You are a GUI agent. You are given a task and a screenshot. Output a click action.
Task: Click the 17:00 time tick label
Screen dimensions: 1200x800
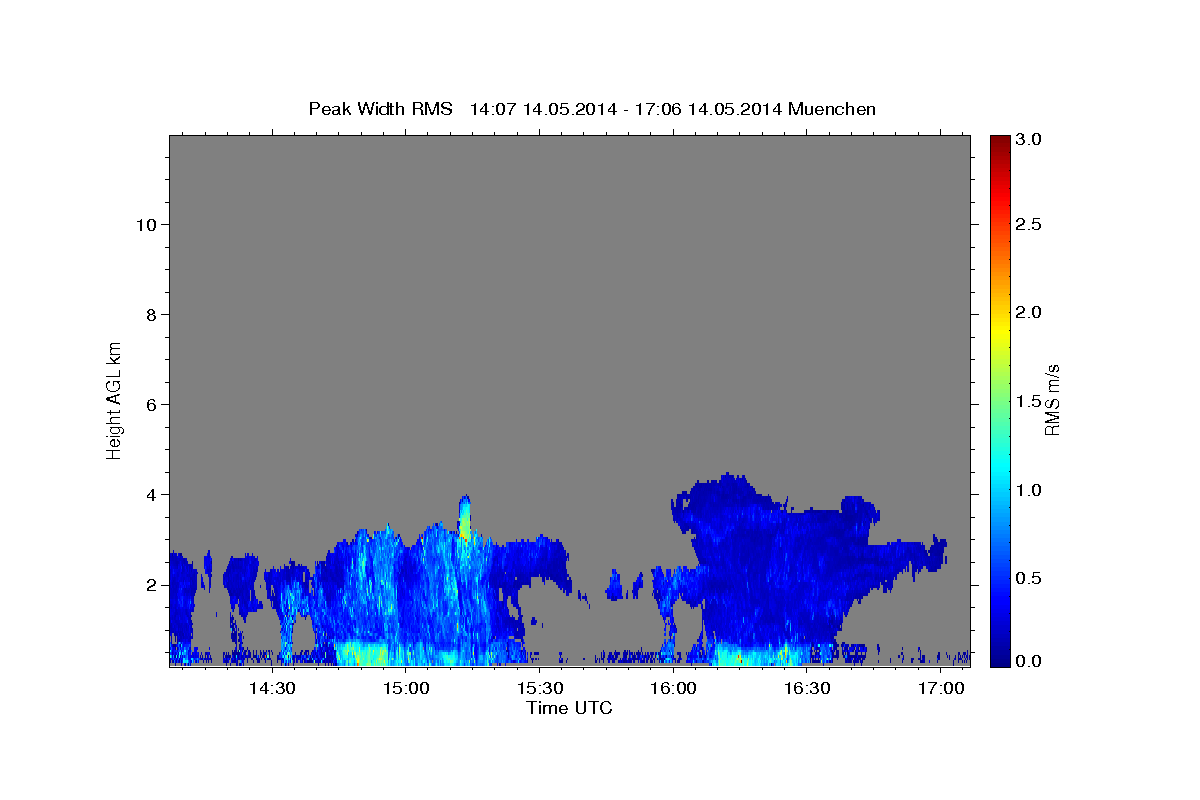(941, 688)
